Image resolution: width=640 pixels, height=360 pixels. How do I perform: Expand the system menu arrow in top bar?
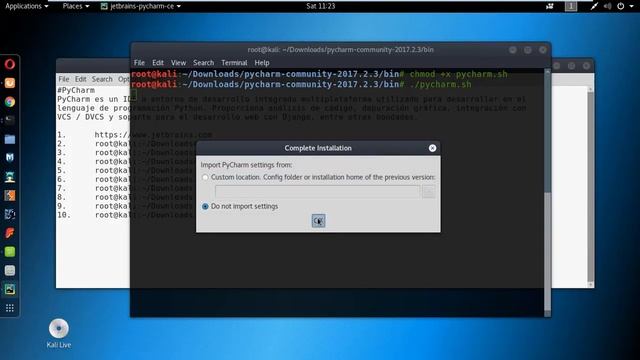(631, 6)
